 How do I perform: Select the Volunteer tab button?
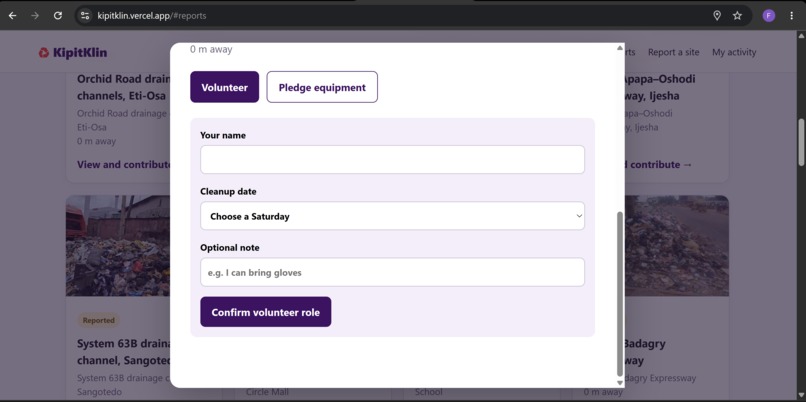coord(225,87)
